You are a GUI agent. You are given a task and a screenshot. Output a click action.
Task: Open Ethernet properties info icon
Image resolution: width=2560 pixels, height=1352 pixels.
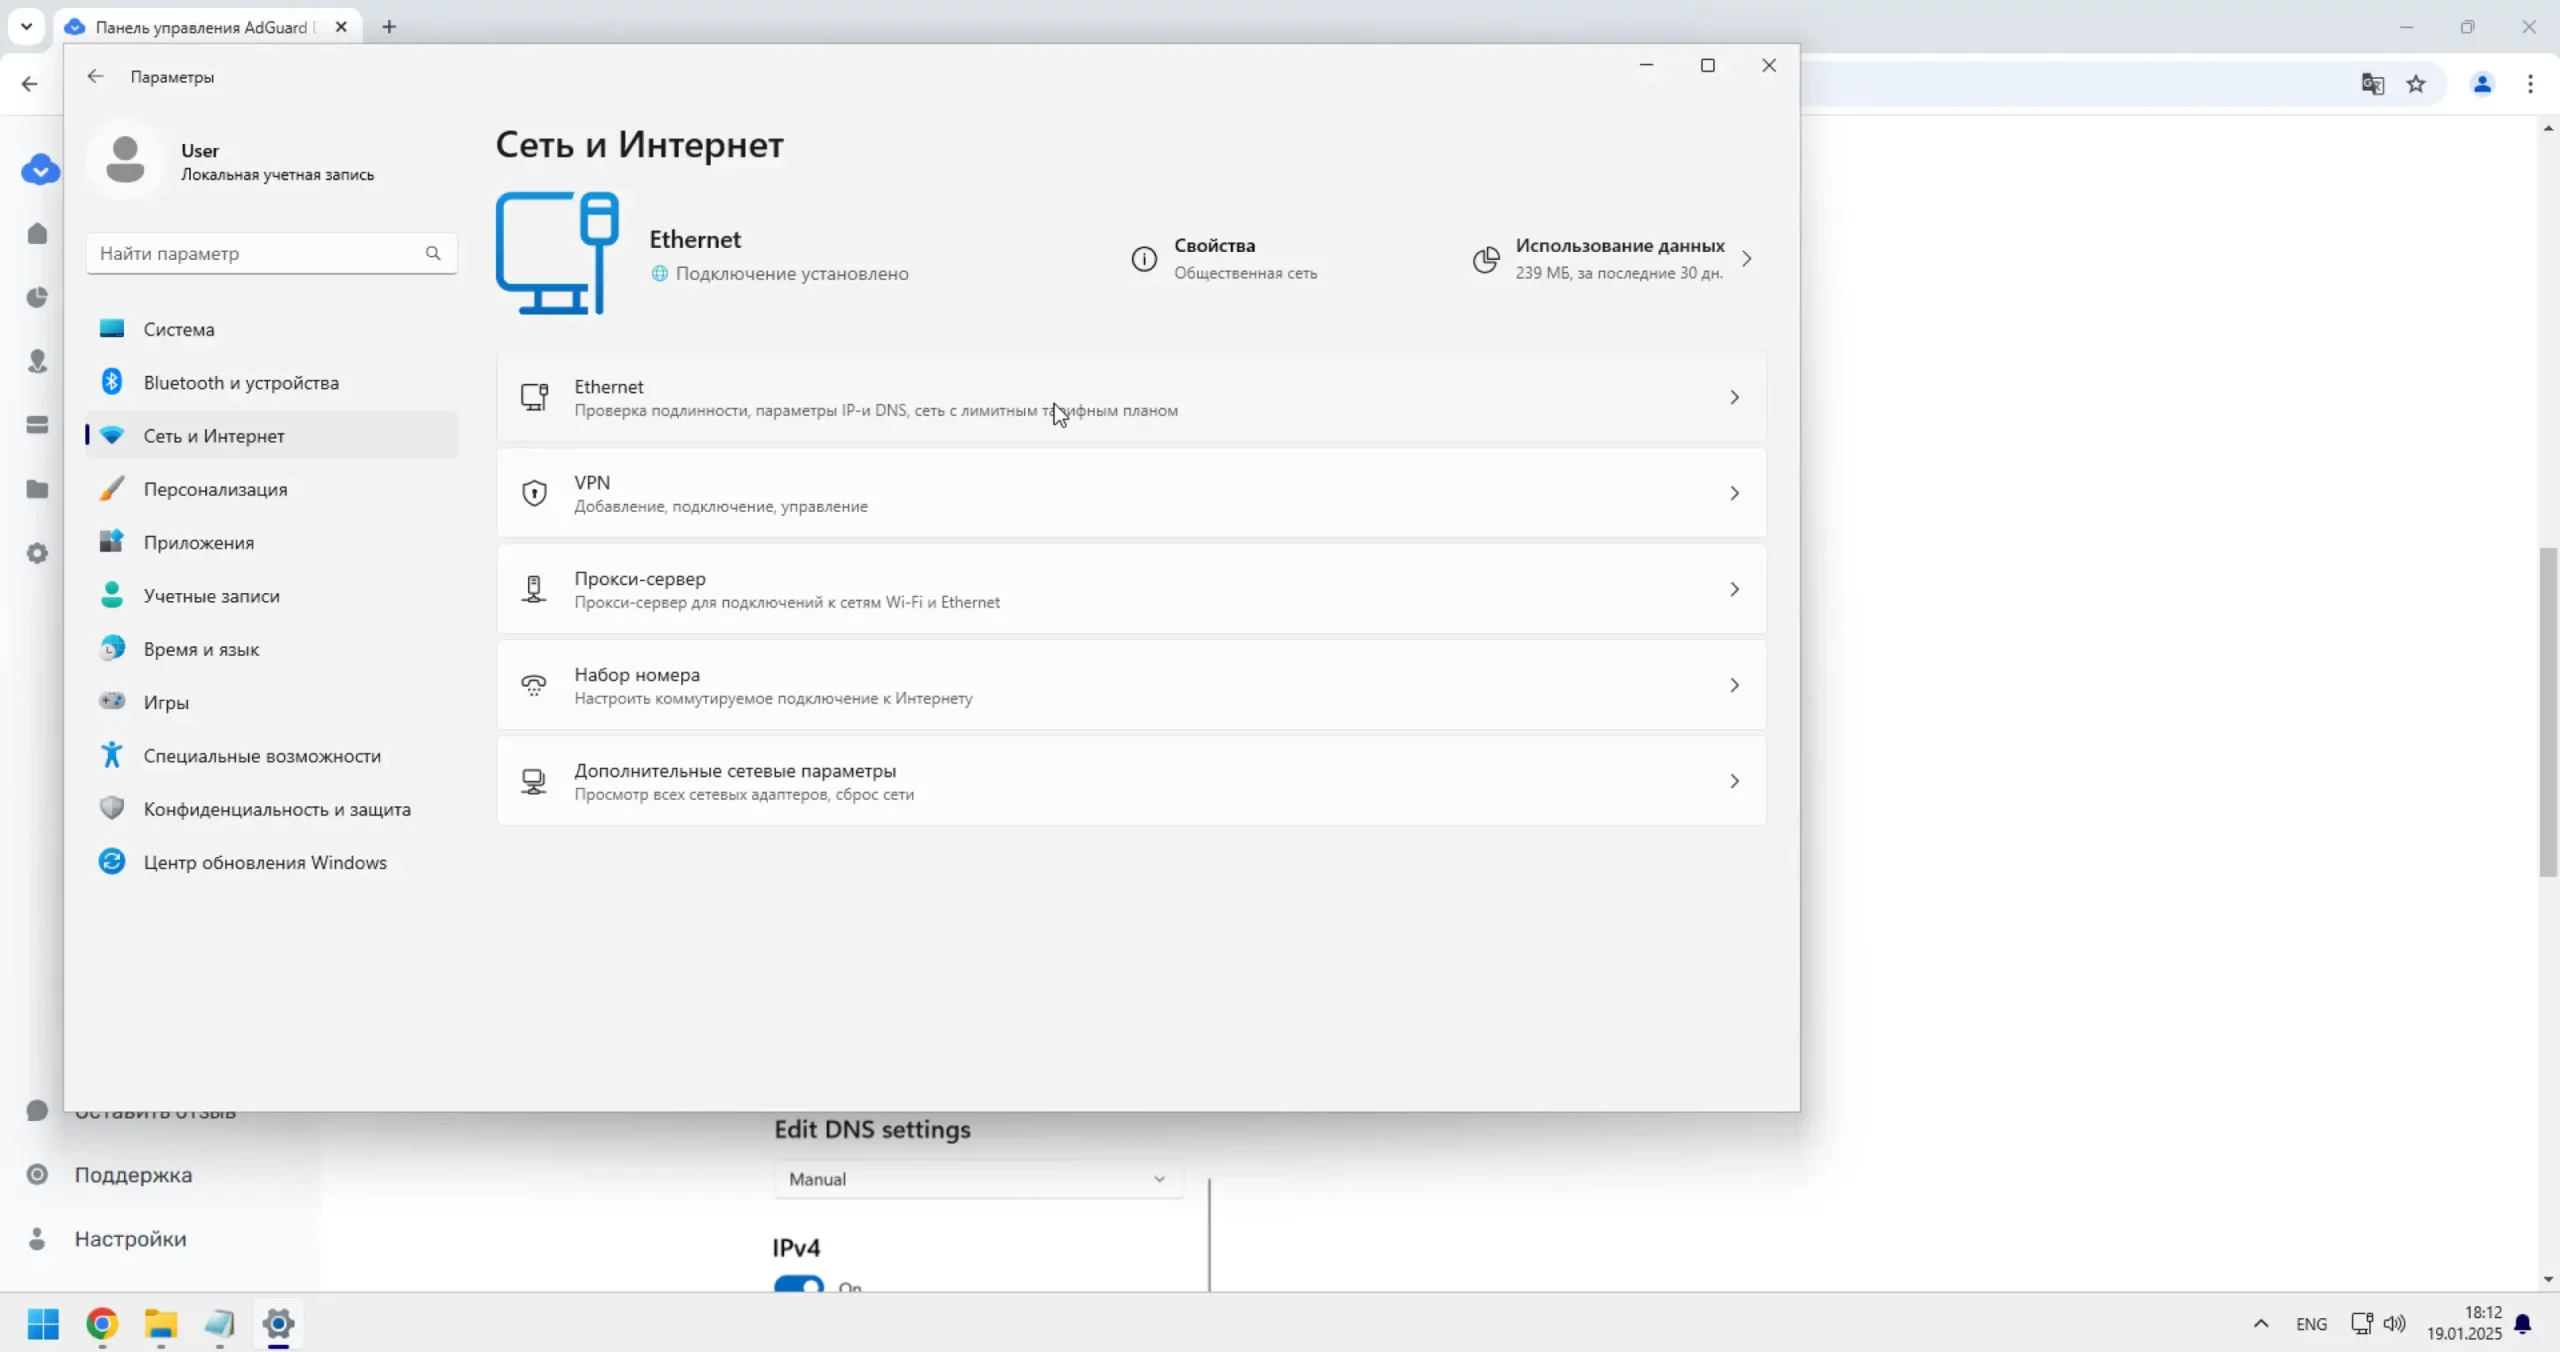click(x=1144, y=259)
